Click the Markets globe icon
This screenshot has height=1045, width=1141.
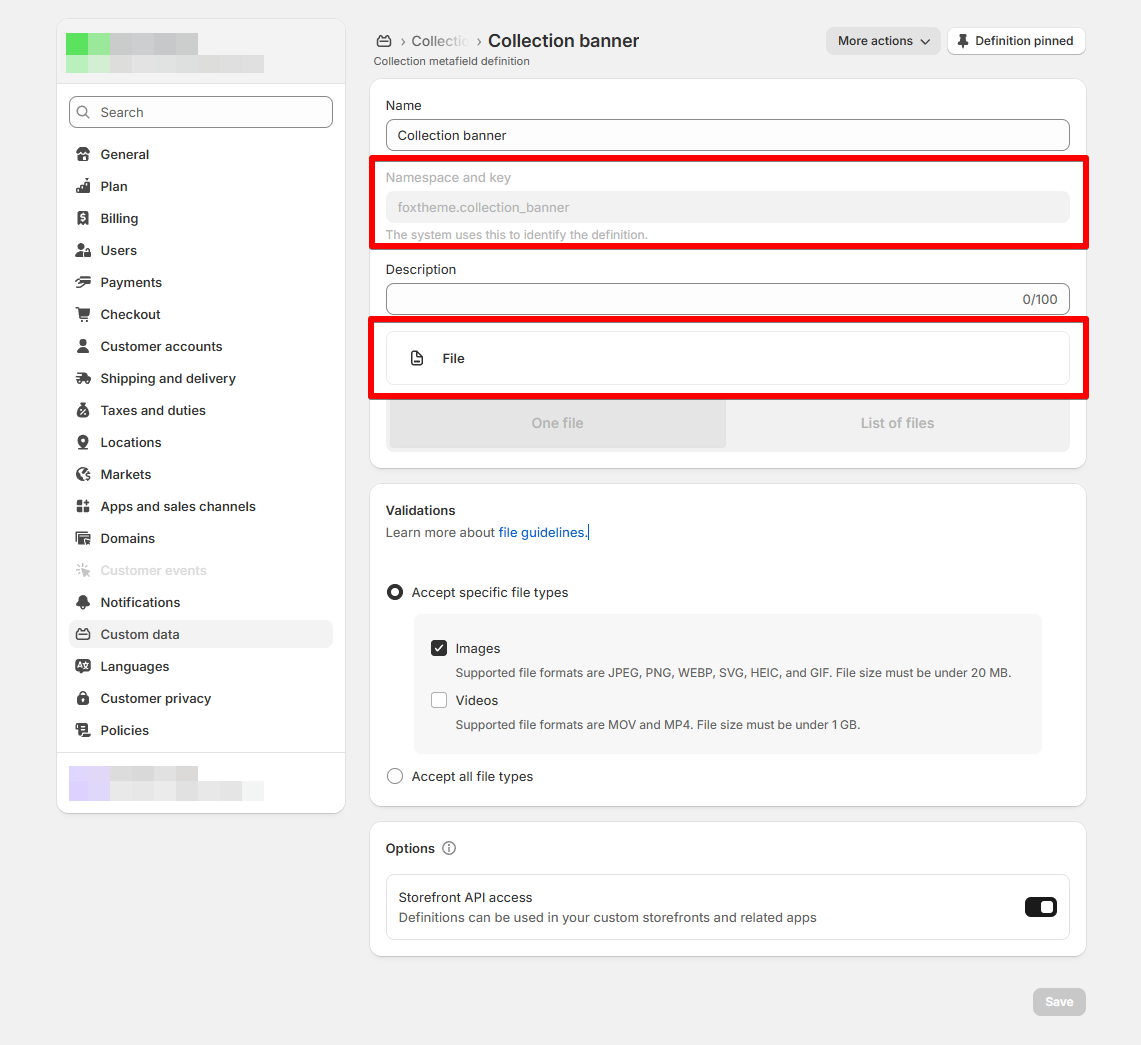(x=83, y=474)
